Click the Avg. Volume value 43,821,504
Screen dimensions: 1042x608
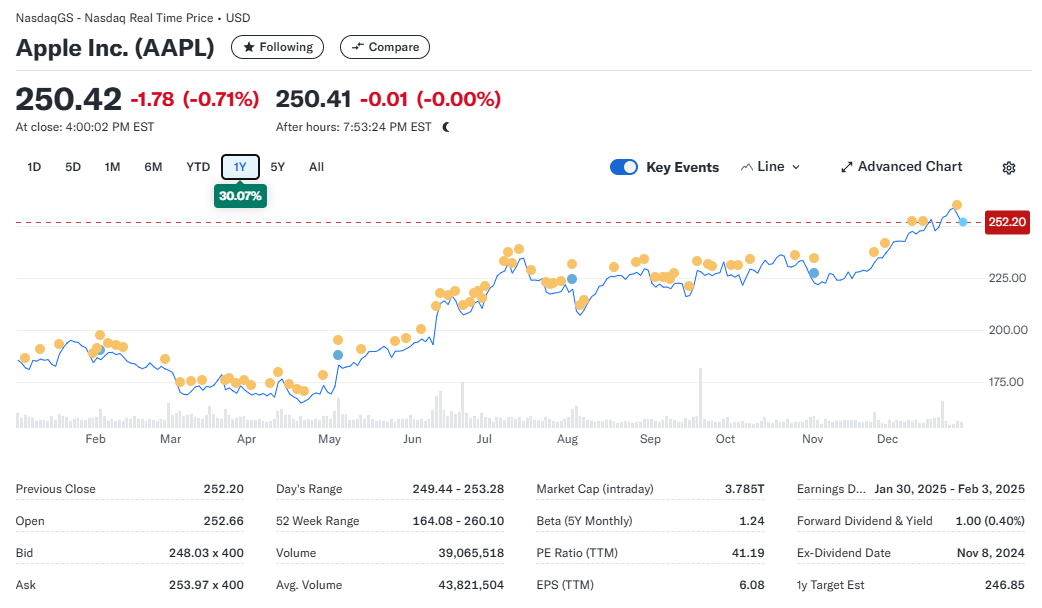[471, 585]
